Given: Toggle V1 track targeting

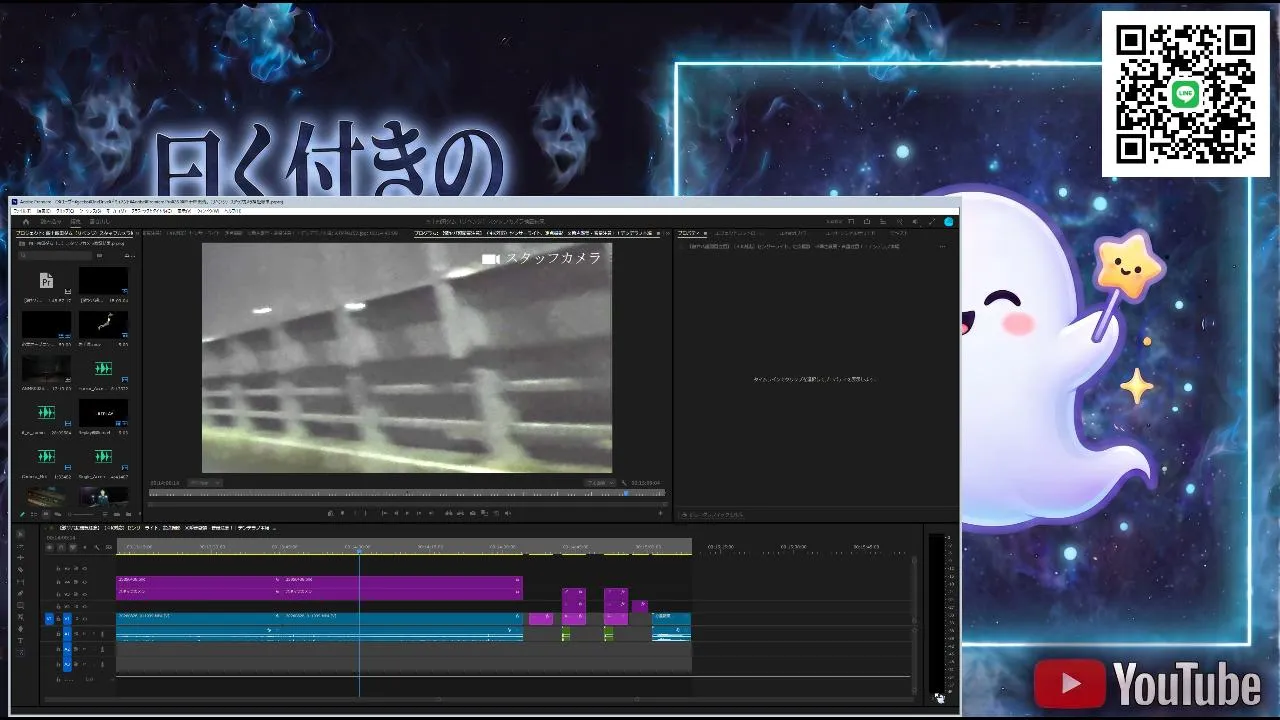Looking at the screenshot, I should click(67, 618).
